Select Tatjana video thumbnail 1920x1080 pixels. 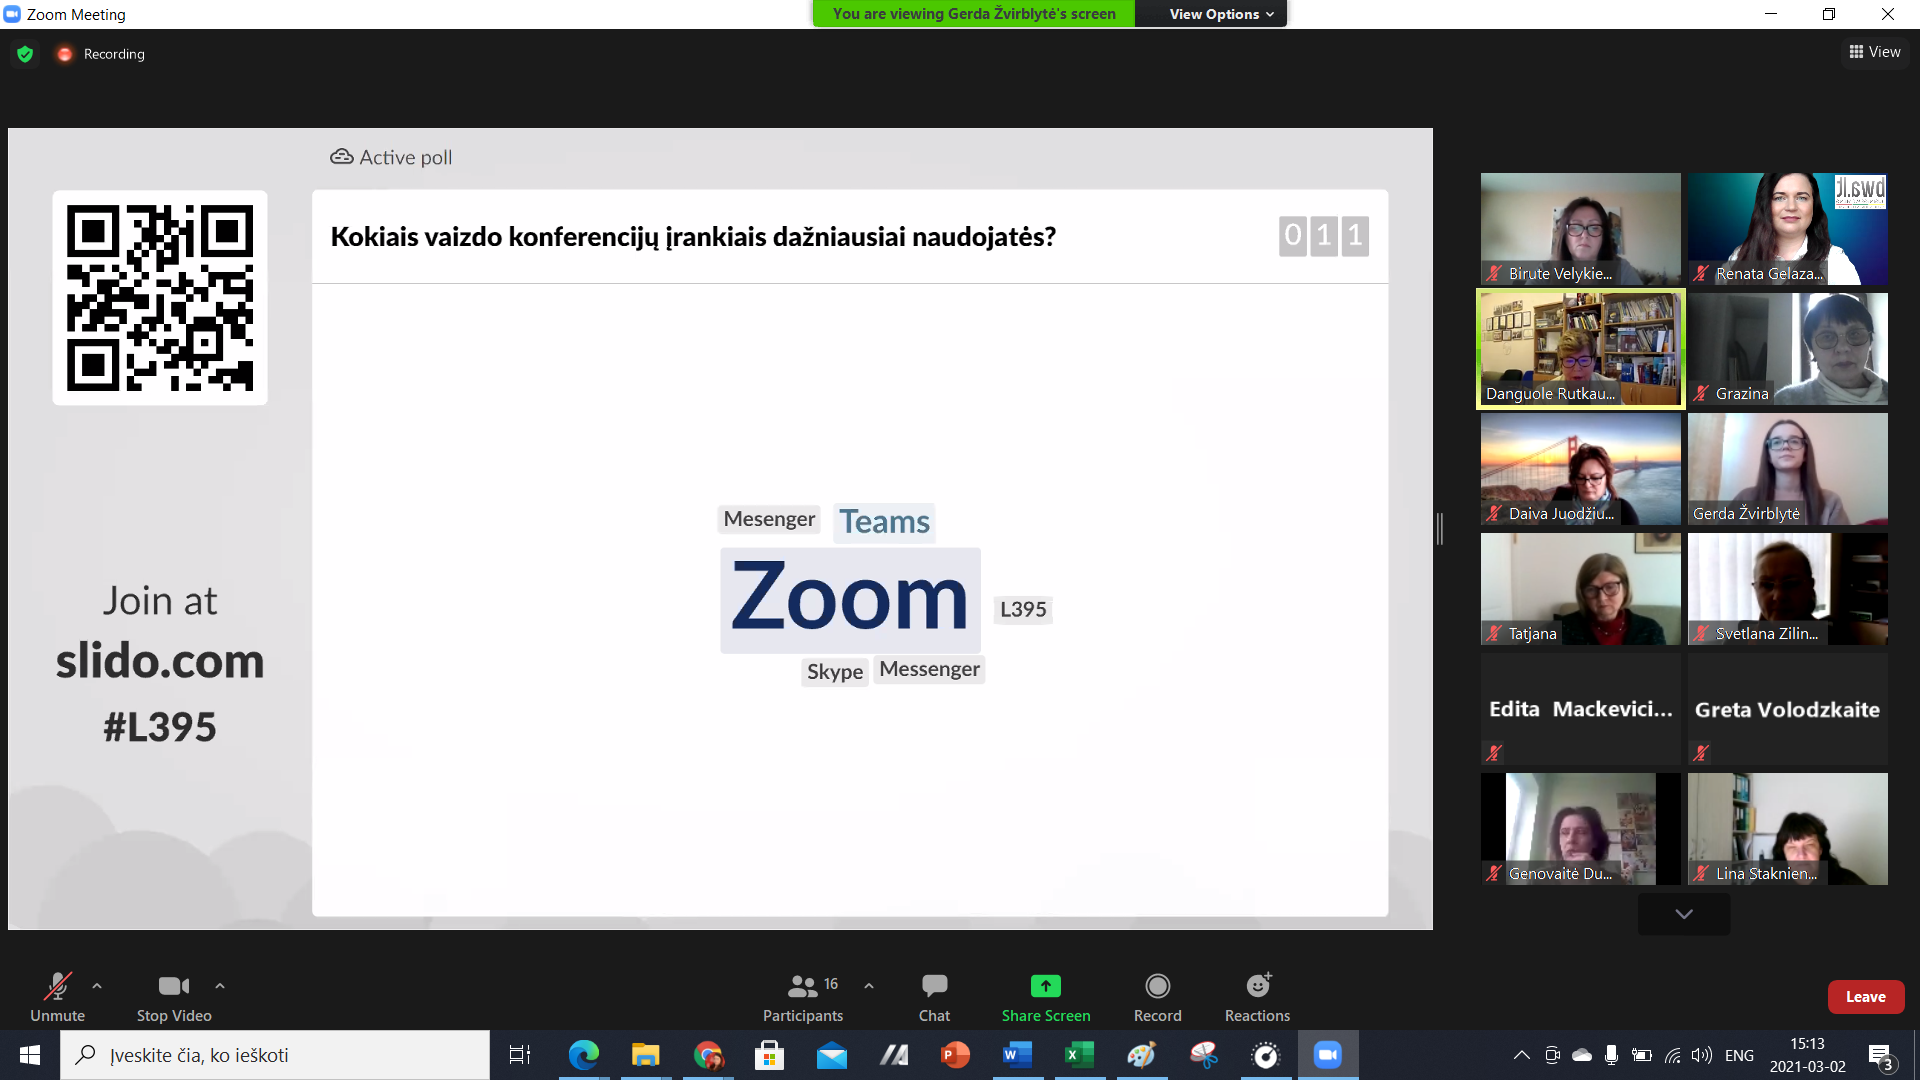click(1580, 589)
